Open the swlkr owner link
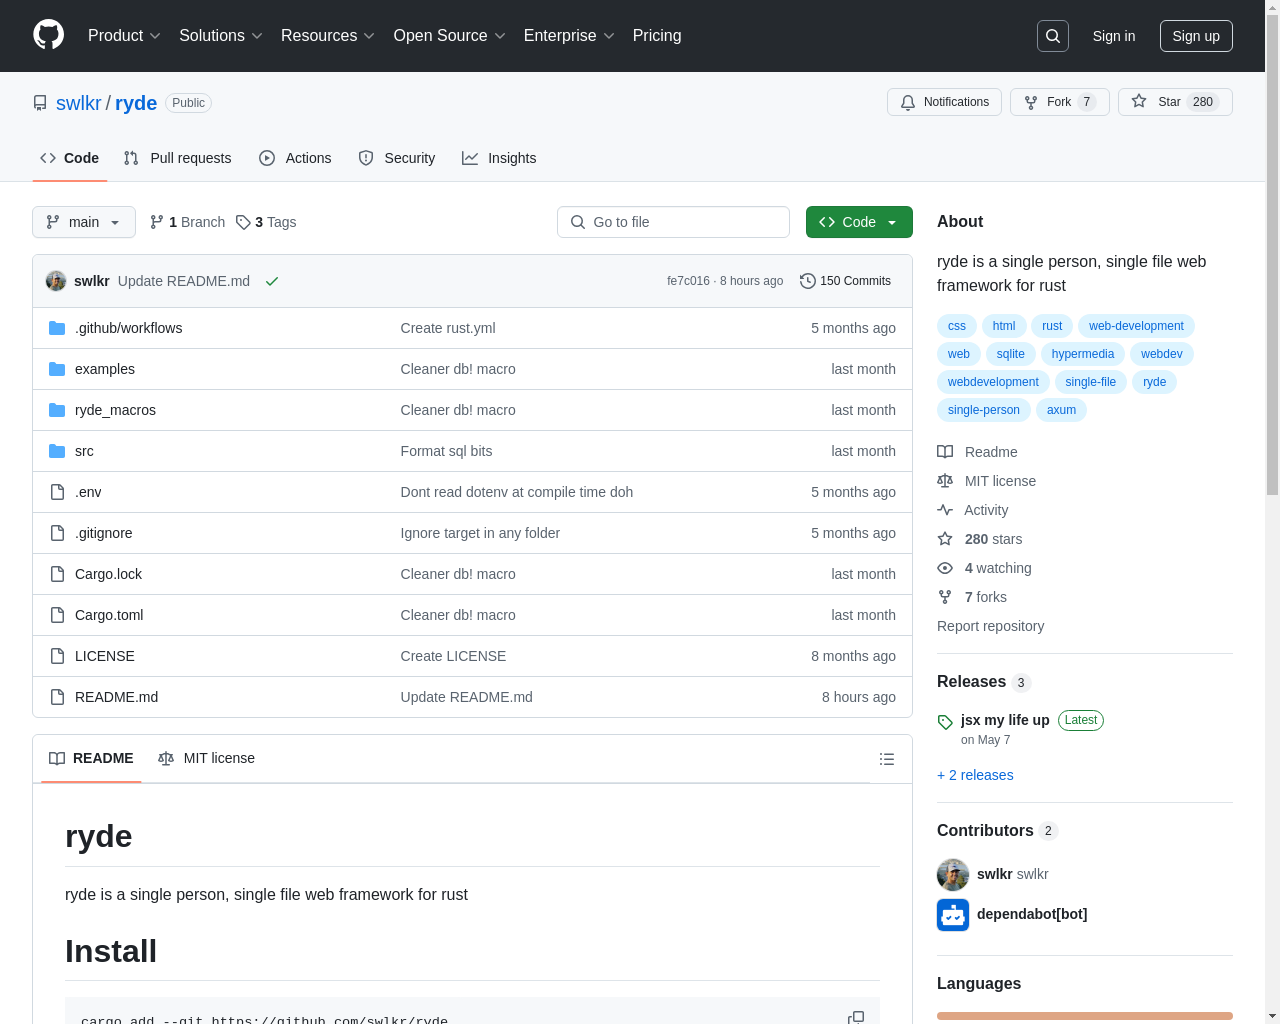 (79, 103)
